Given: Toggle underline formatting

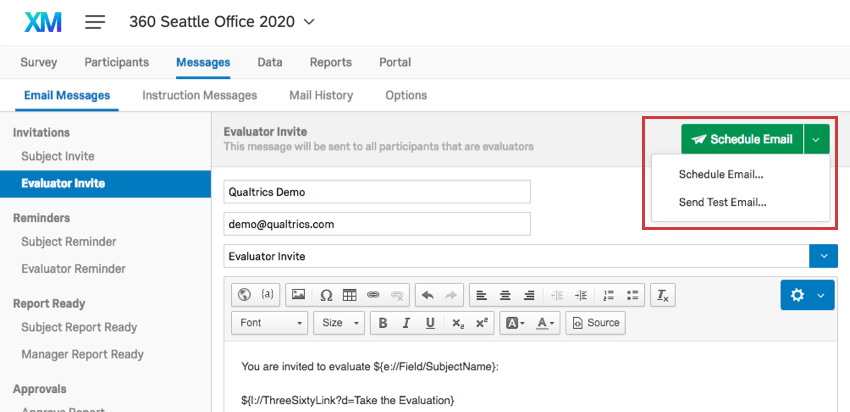Looking at the screenshot, I should click(430, 323).
